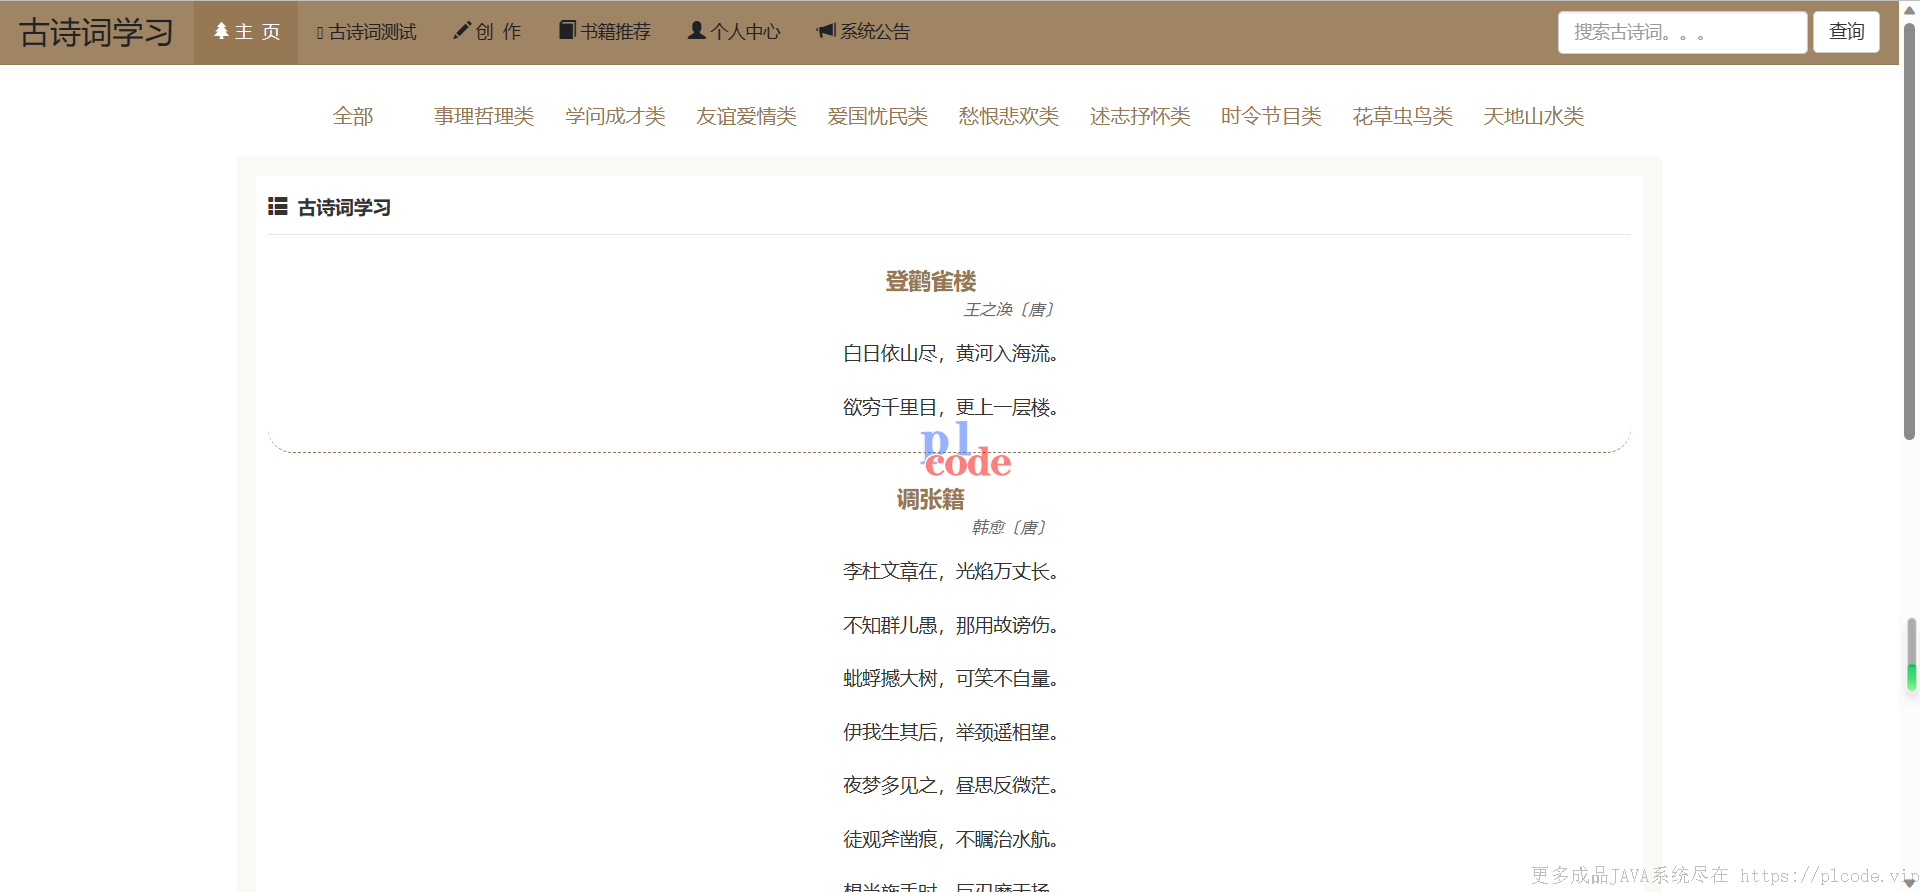Click the verse 夜梦多见之，昼思反微茫。
The height and width of the screenshot is (892, 1920).
pyautogui.click(x=950, y=785)
